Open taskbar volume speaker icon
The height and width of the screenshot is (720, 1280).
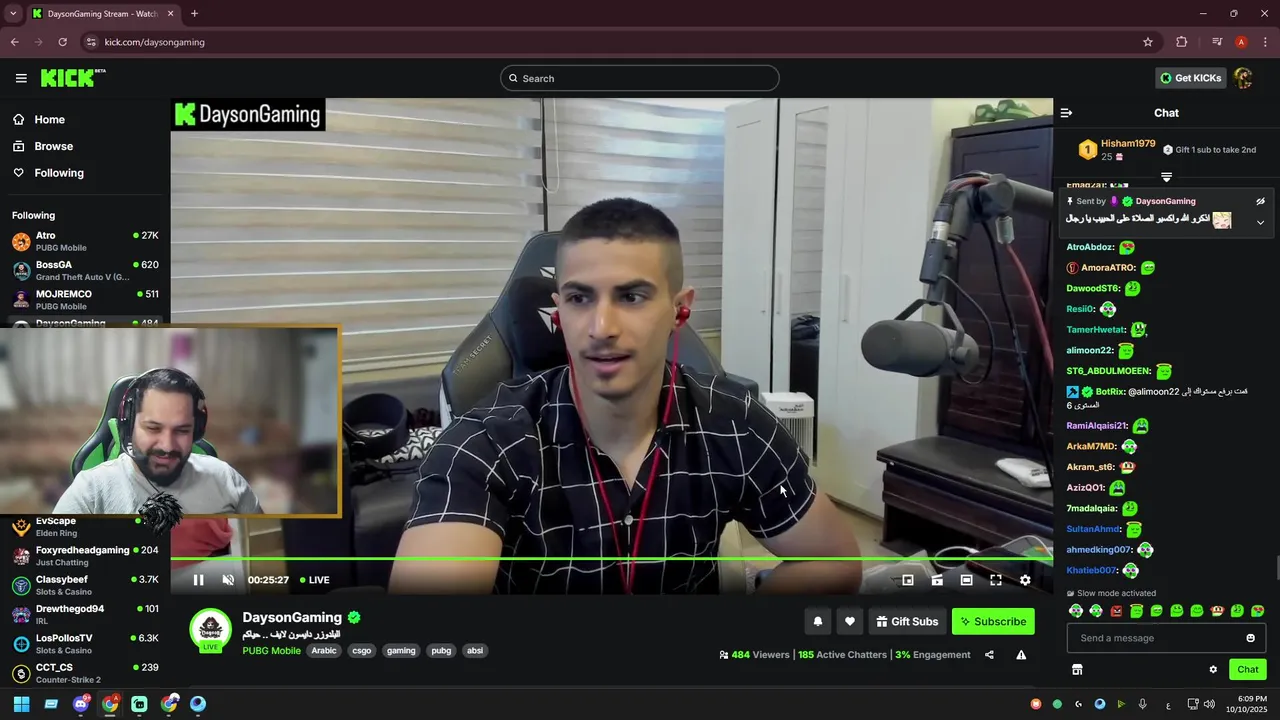click(x=1209, y=704)
